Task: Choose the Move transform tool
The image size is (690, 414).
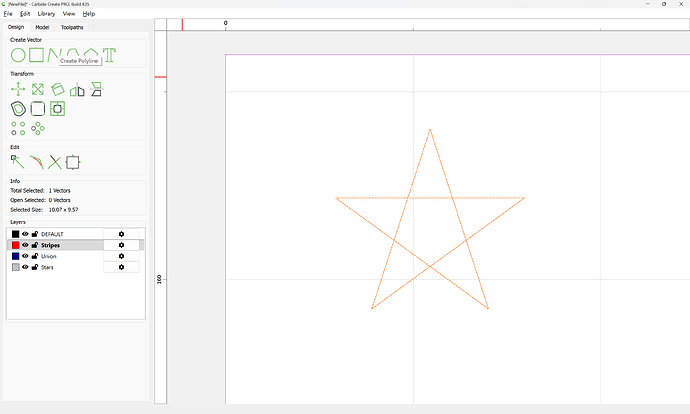Action: click(x=18, y=89)
